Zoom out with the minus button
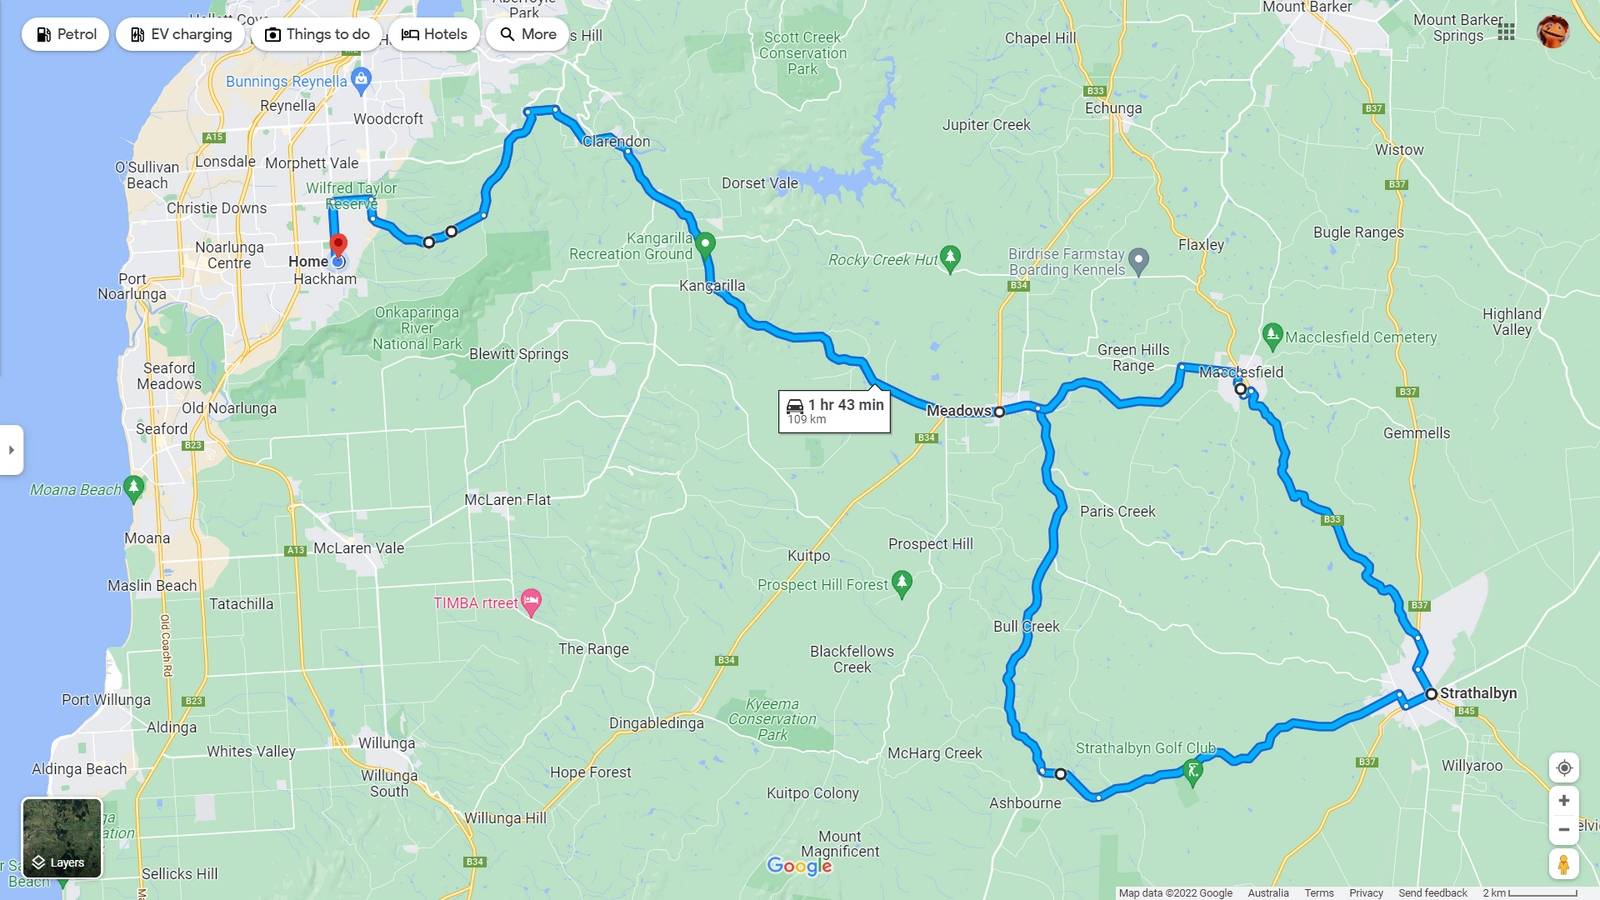 click(1564, 830)
